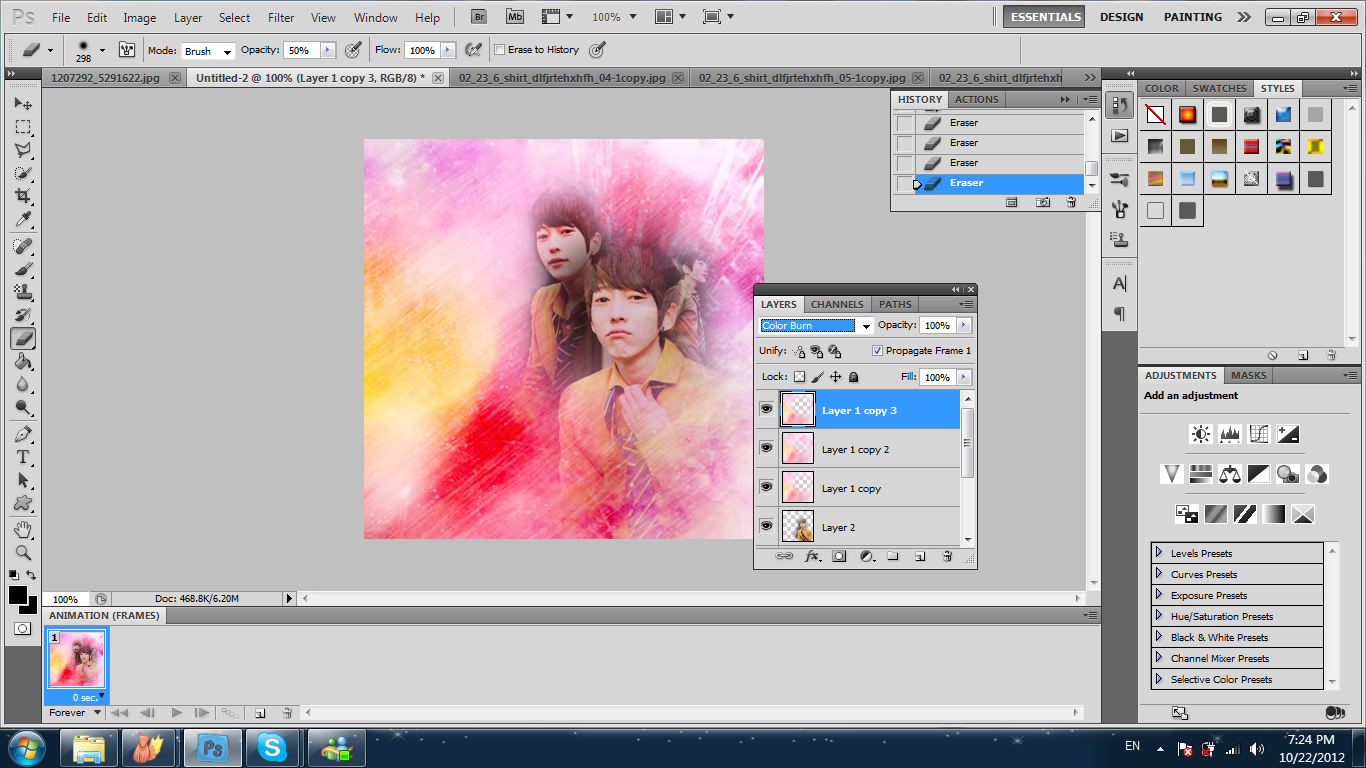Play the frame animation
This screenshot has height=768, width=1366.
[176, 713]
